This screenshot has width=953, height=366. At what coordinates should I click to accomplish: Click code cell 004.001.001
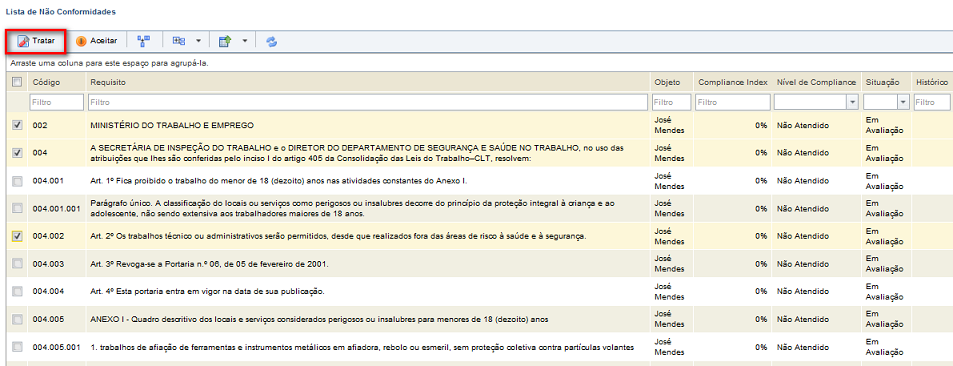click(57, 209)
